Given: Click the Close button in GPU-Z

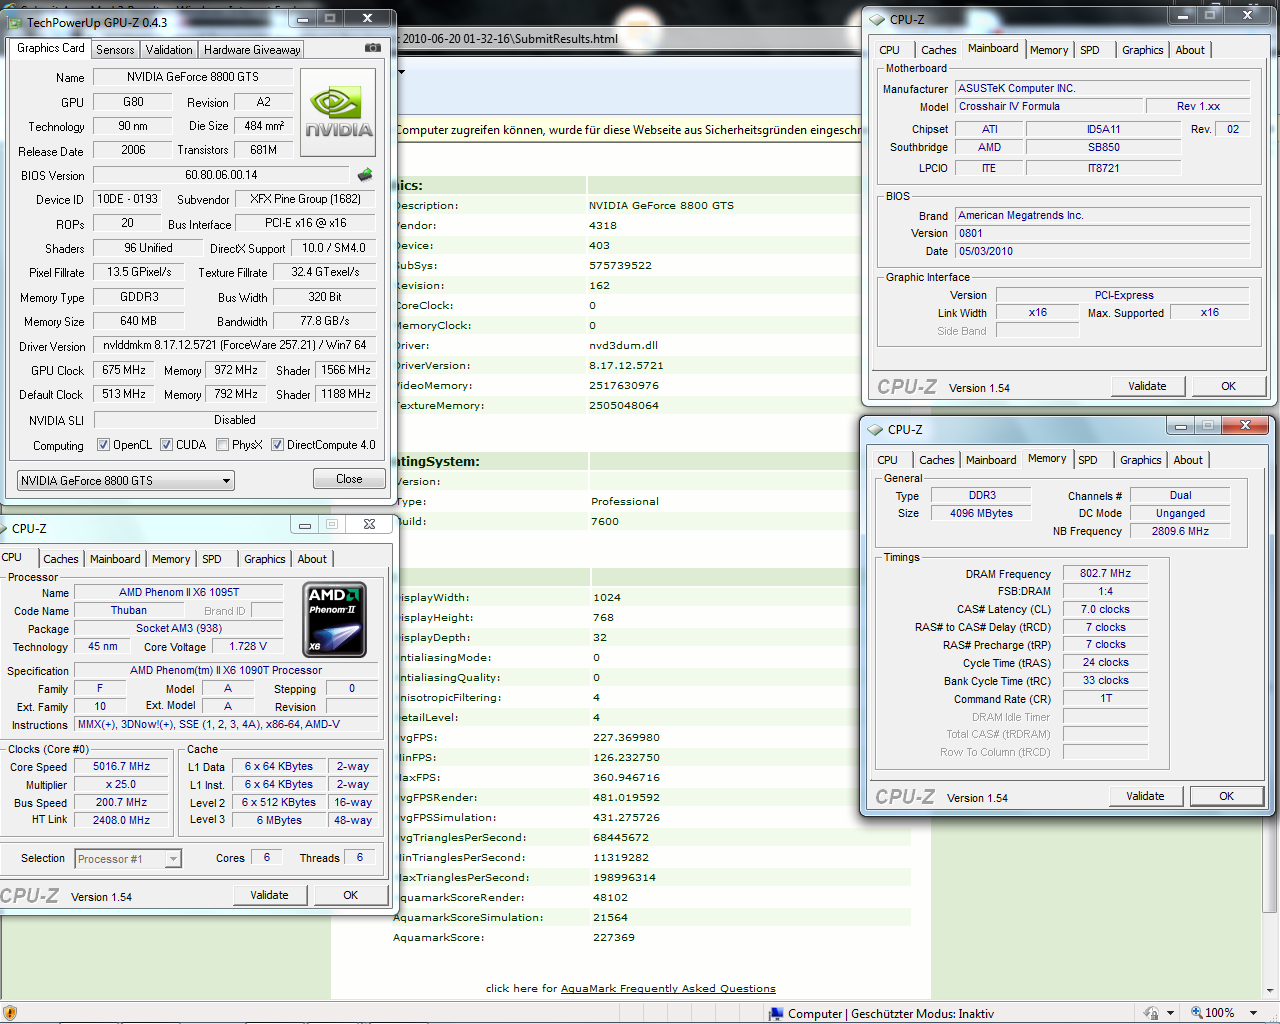Looking at the screenshot, I should point(349,479).
